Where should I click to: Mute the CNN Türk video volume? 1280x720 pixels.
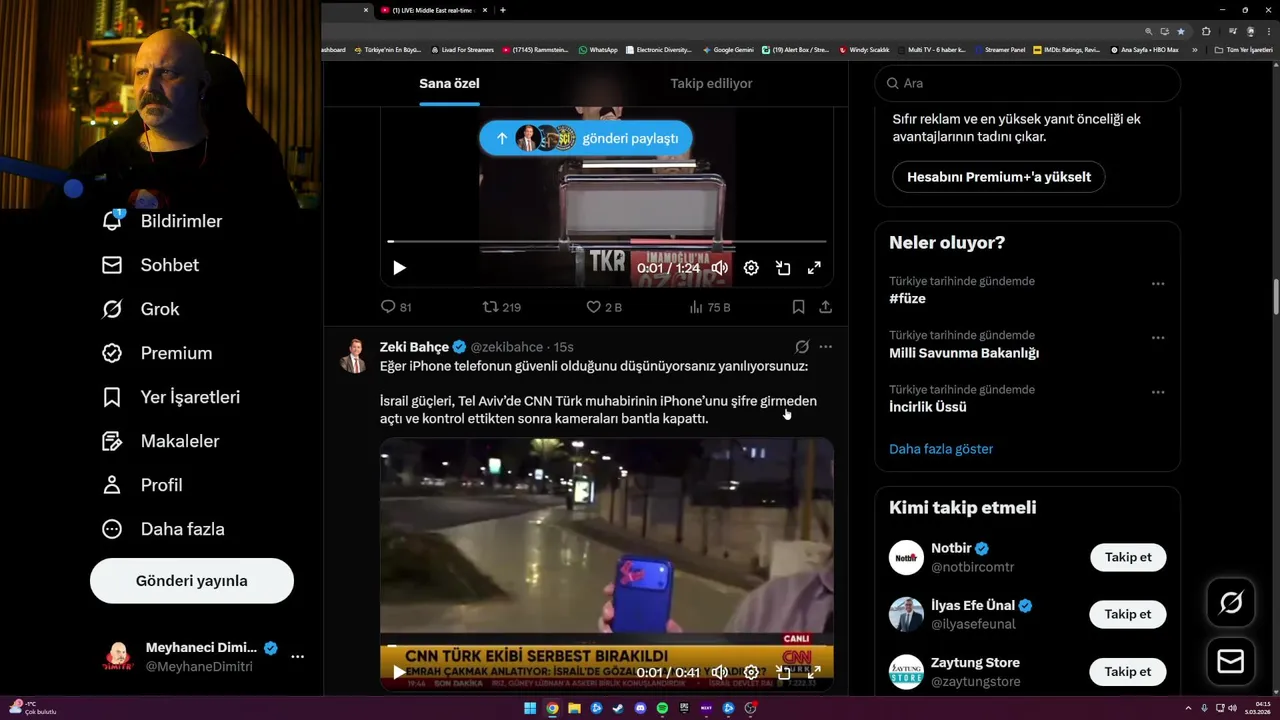coord(719,672)
